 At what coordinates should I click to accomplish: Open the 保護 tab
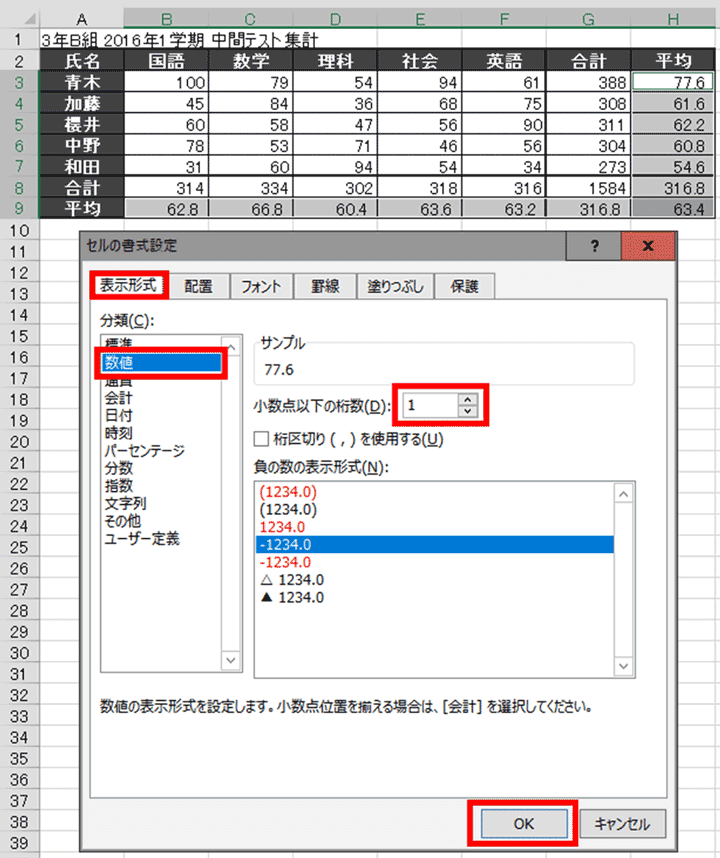[x=464, y=286]
